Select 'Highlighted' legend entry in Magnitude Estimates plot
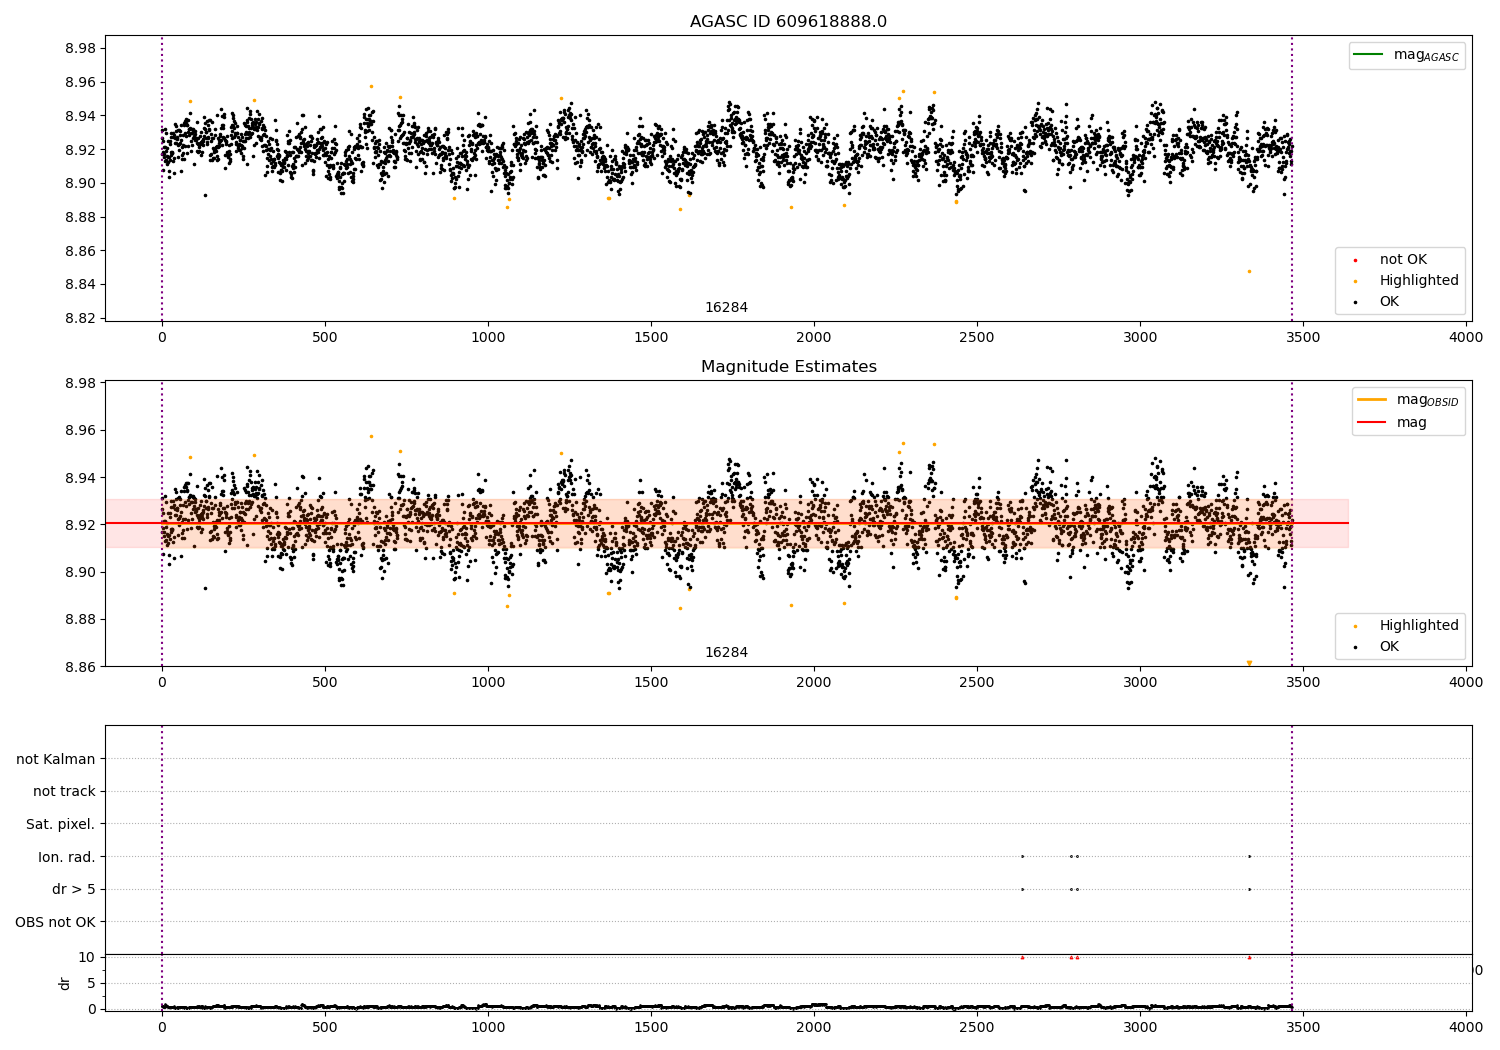The height and width of the screenshot is (1050, 1500). tap(1419, 626)
